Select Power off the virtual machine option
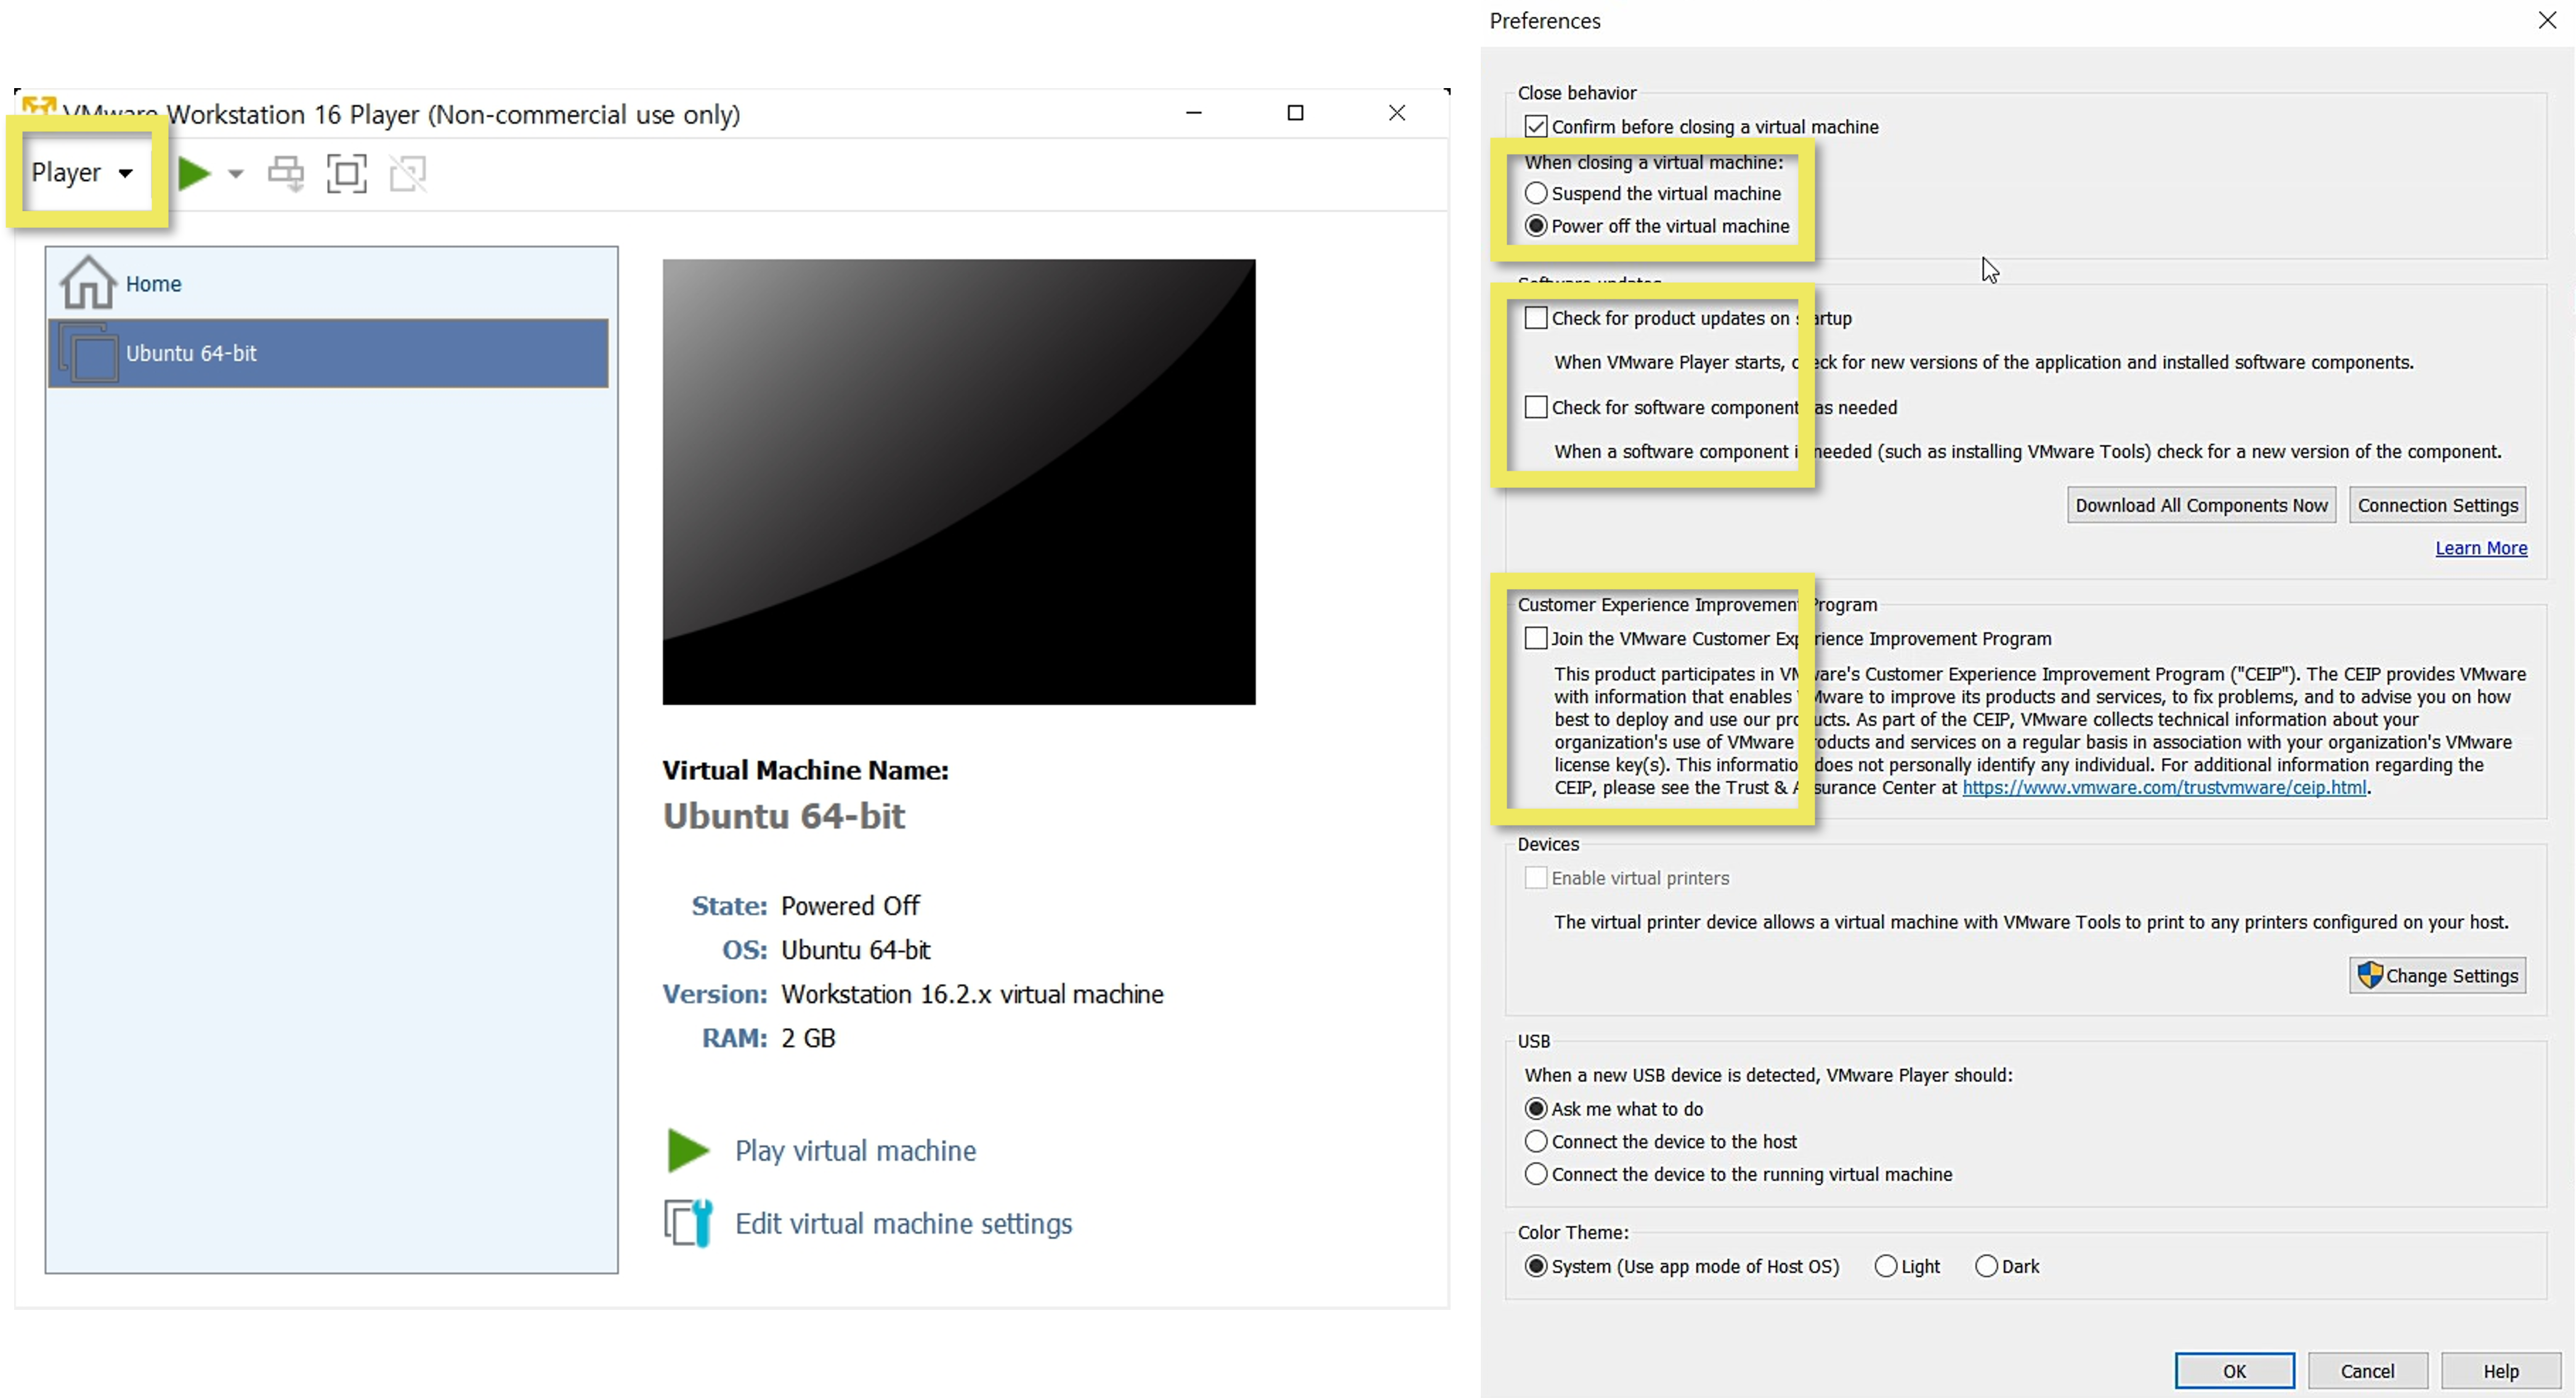The height and width of the screenshot is (1398, 2576). tap(1536, 226)
